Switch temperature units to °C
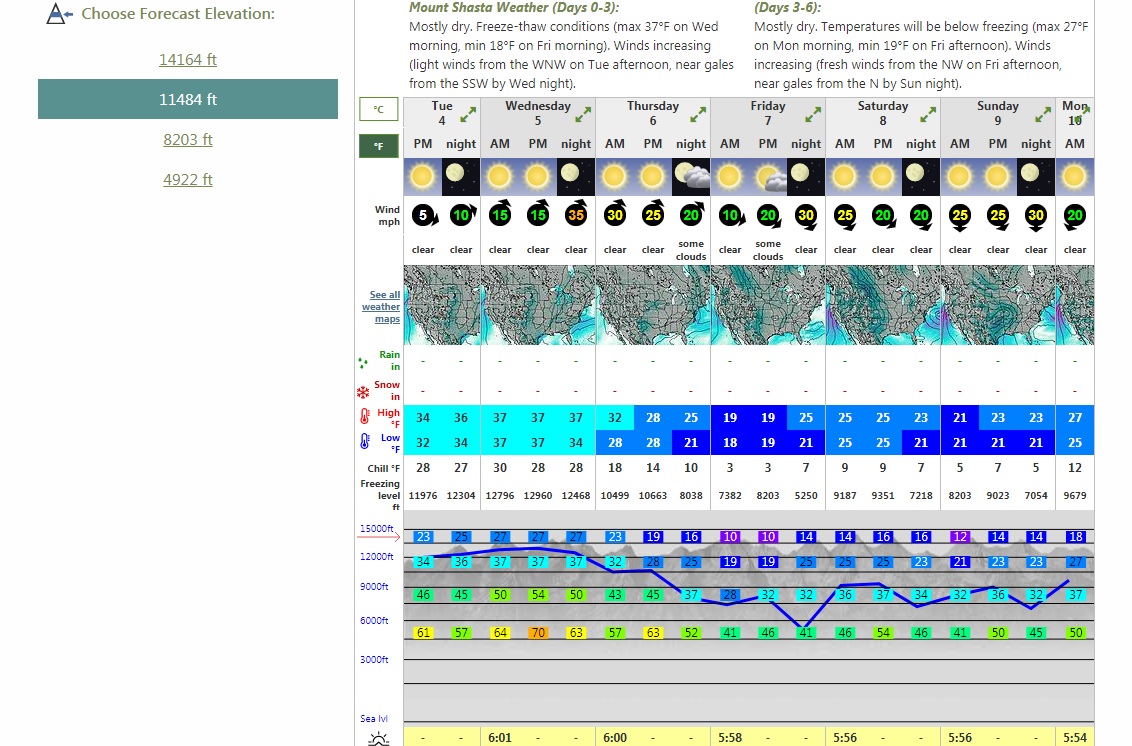The height and width of the screenshot is (746, 1132). (x=378, y=109)
